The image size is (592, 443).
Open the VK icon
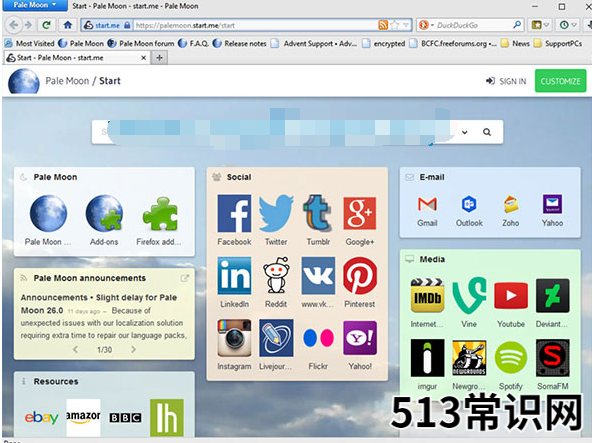click(318, 276)
